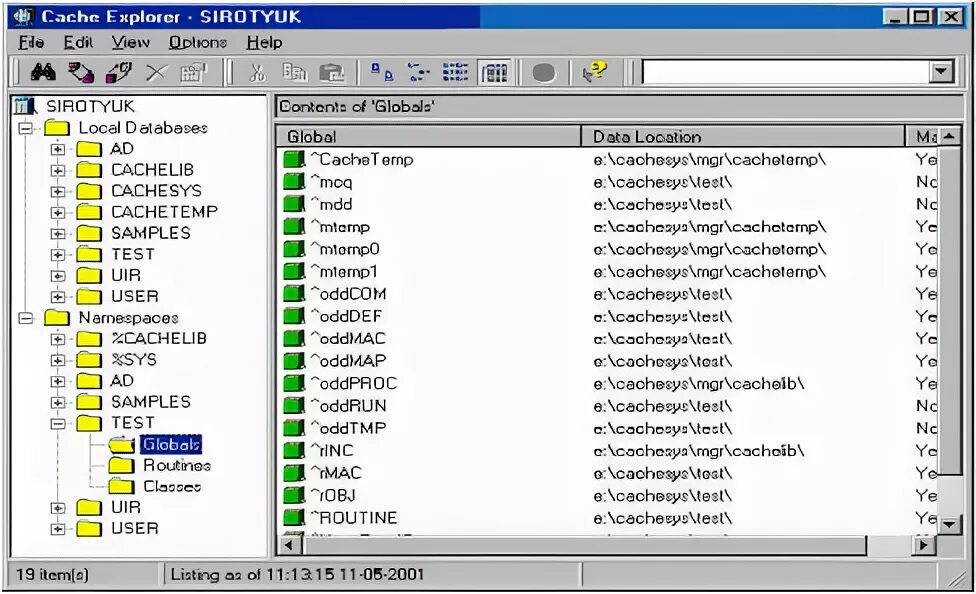Click the Import tool icon in toolbar
The image size is (976, 594).
click(119, 72)
